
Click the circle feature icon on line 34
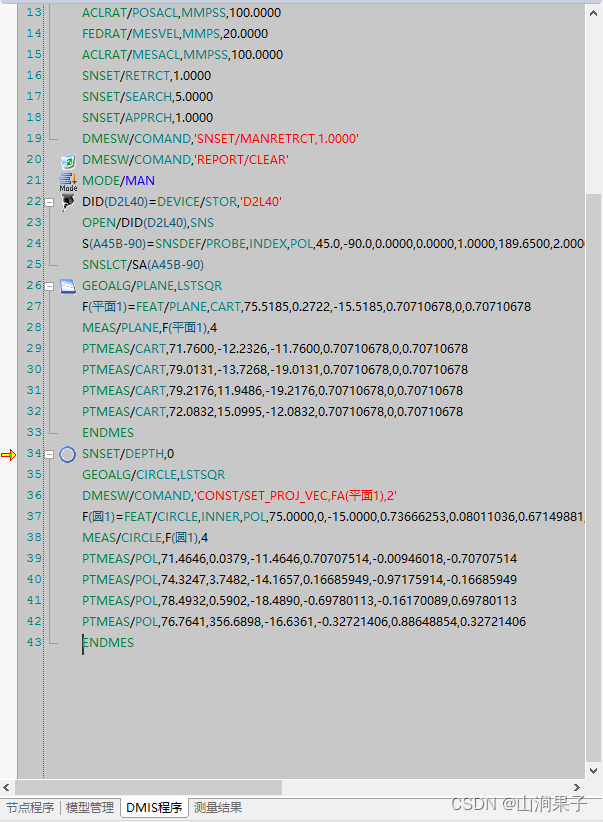(x=68, y=455)
